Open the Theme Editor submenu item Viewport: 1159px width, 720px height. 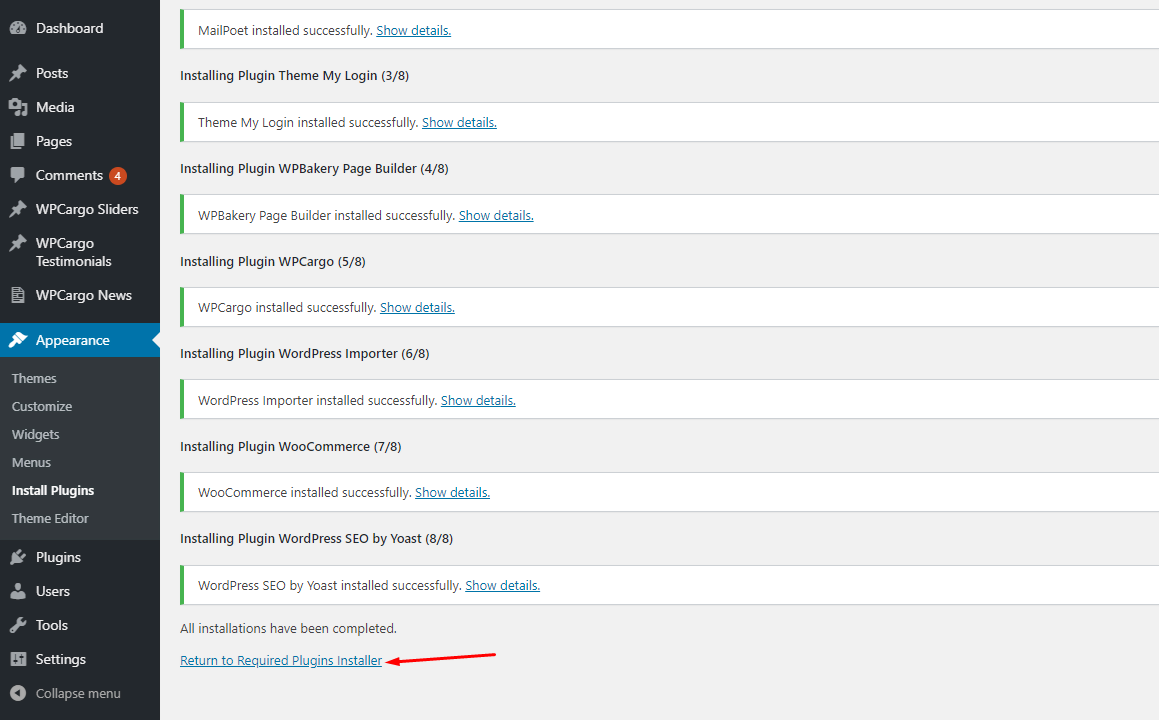click(x=50, y=519)
